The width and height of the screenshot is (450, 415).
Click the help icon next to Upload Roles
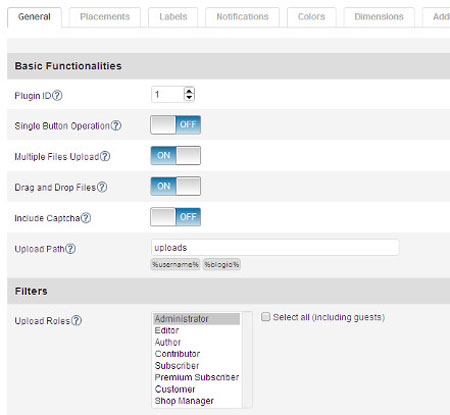(77, 320)
